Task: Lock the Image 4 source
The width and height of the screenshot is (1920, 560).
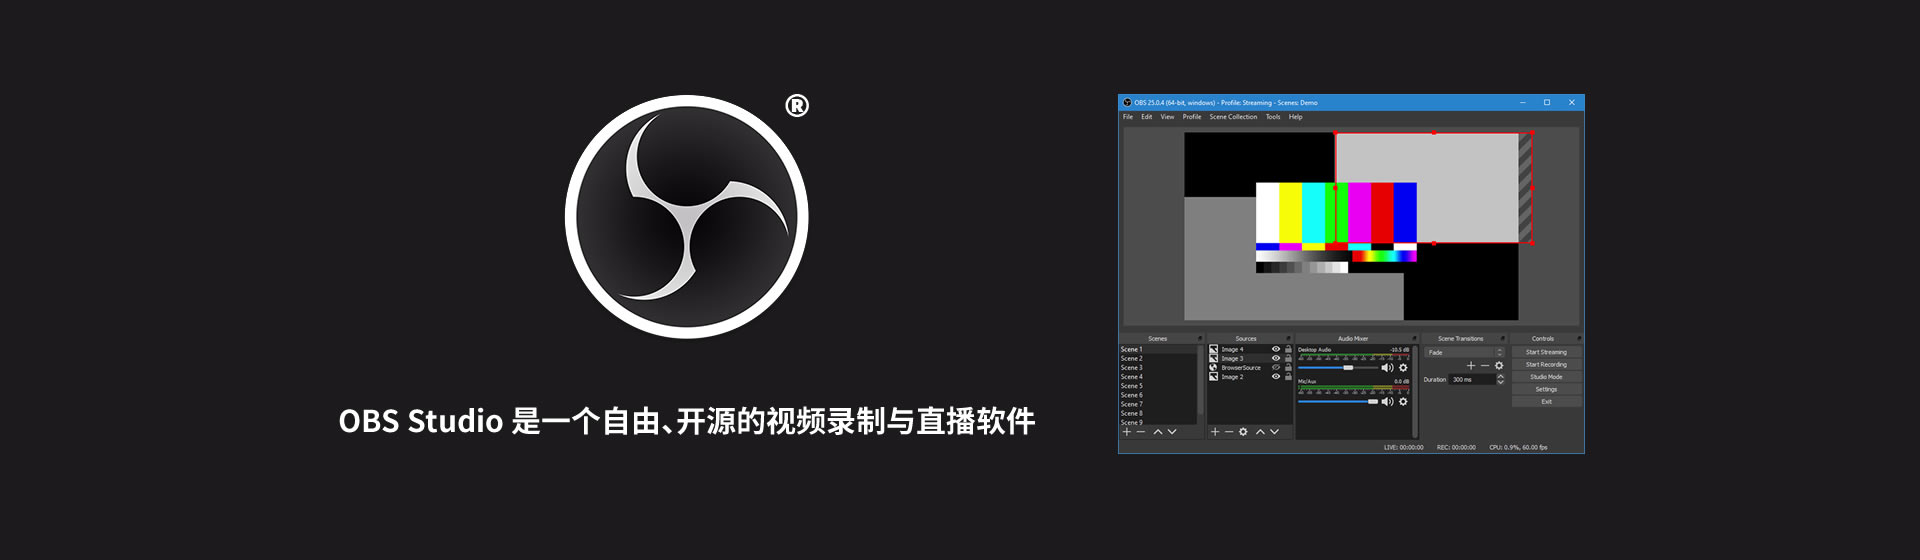Action: tap(1288, 349)
